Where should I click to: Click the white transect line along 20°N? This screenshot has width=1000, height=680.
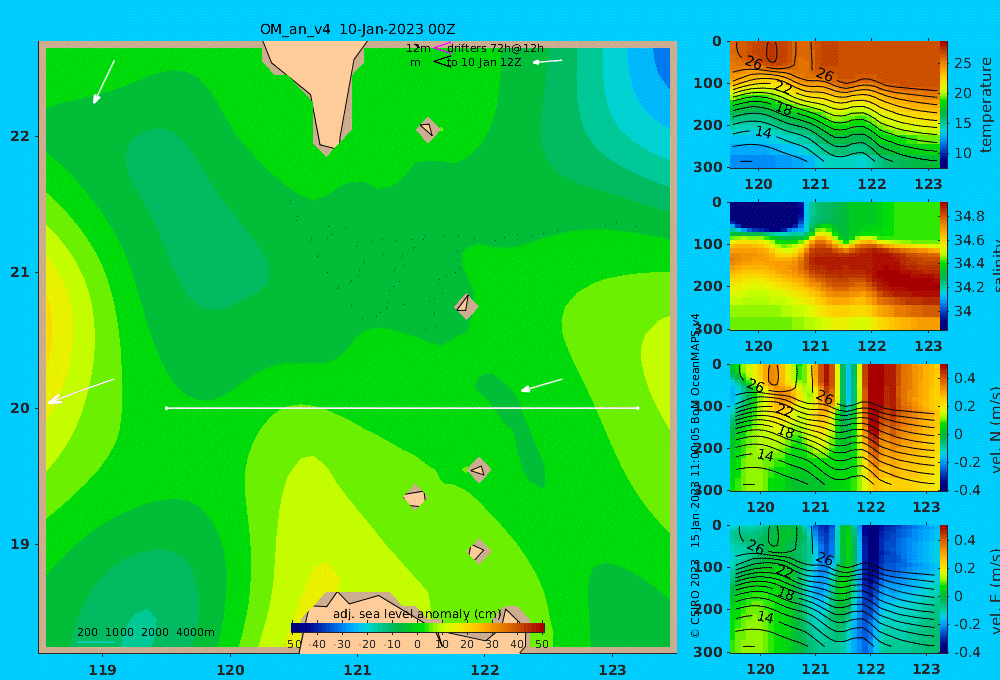point(402,408)
